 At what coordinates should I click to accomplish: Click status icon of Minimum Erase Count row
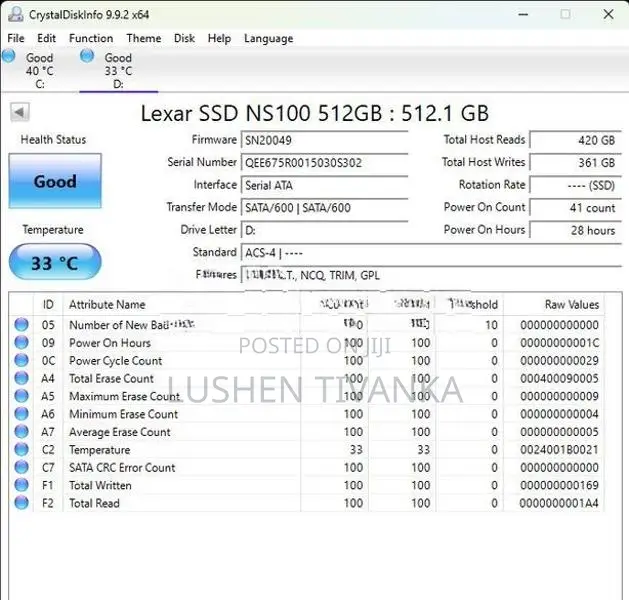(x=21, y=414)
